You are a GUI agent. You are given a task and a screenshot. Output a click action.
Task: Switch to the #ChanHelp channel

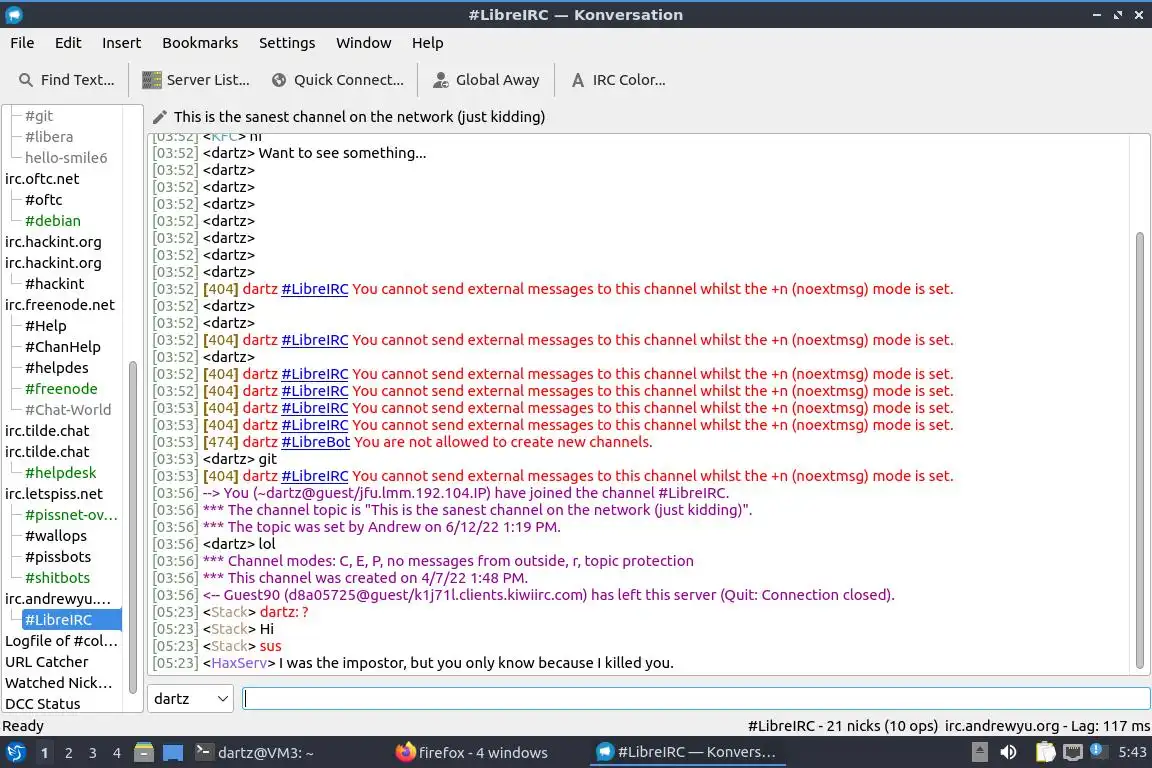coord(62,347)
